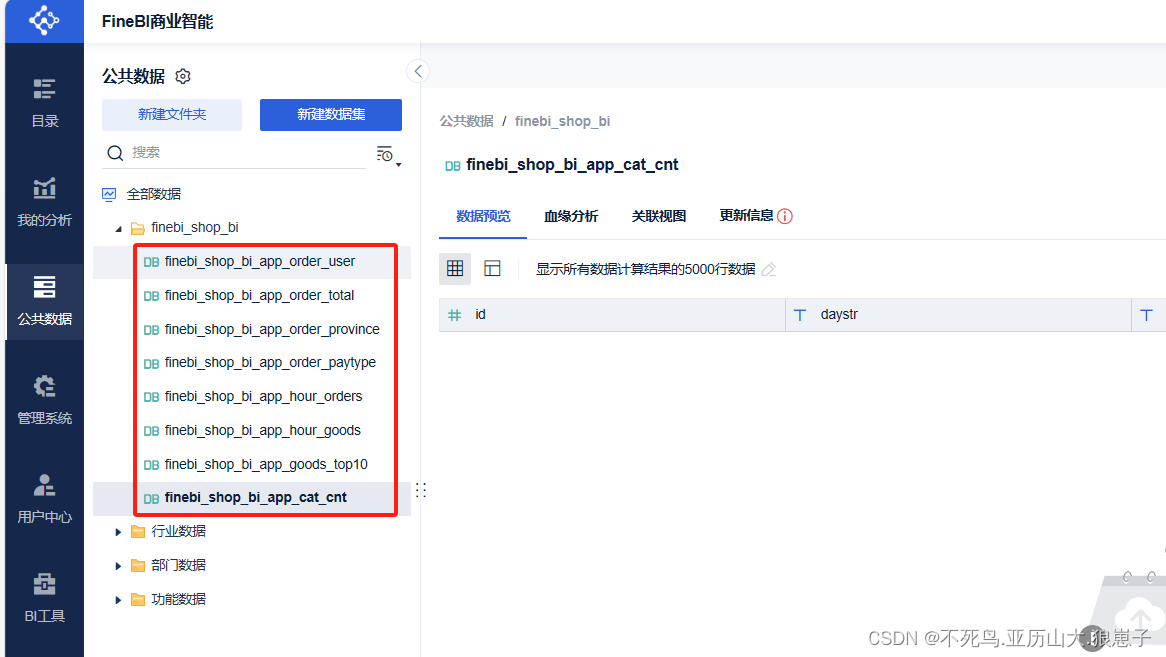The height and width of the screenshot is (657, 1166).
Task: Click the 全部数据 icon
Action: coord(109,195)
